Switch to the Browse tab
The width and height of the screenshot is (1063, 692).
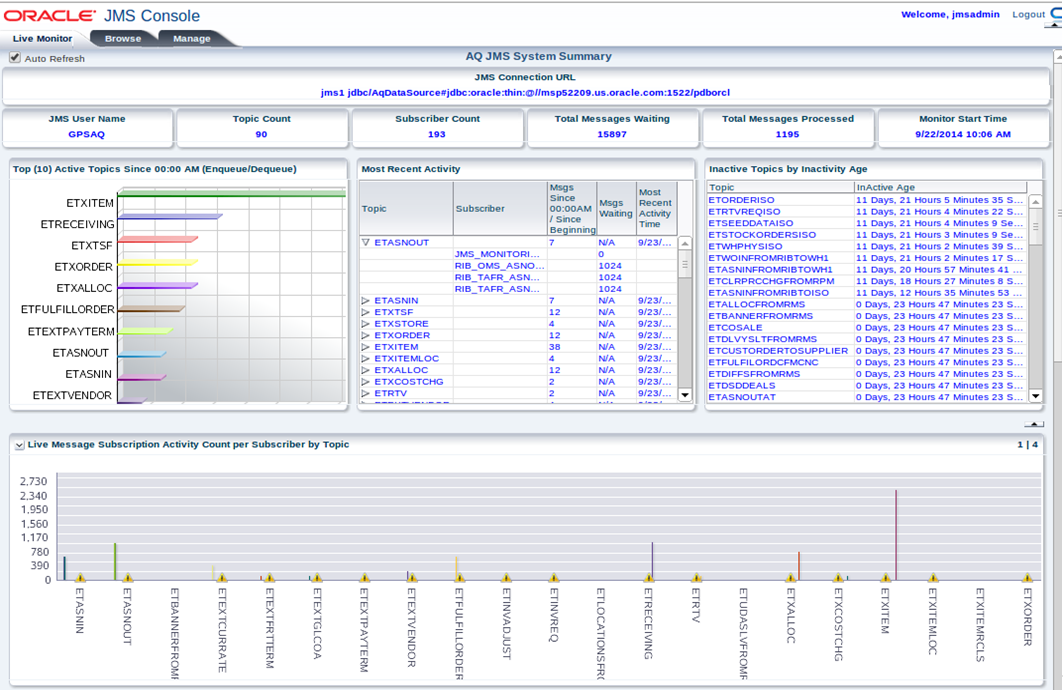122,38
